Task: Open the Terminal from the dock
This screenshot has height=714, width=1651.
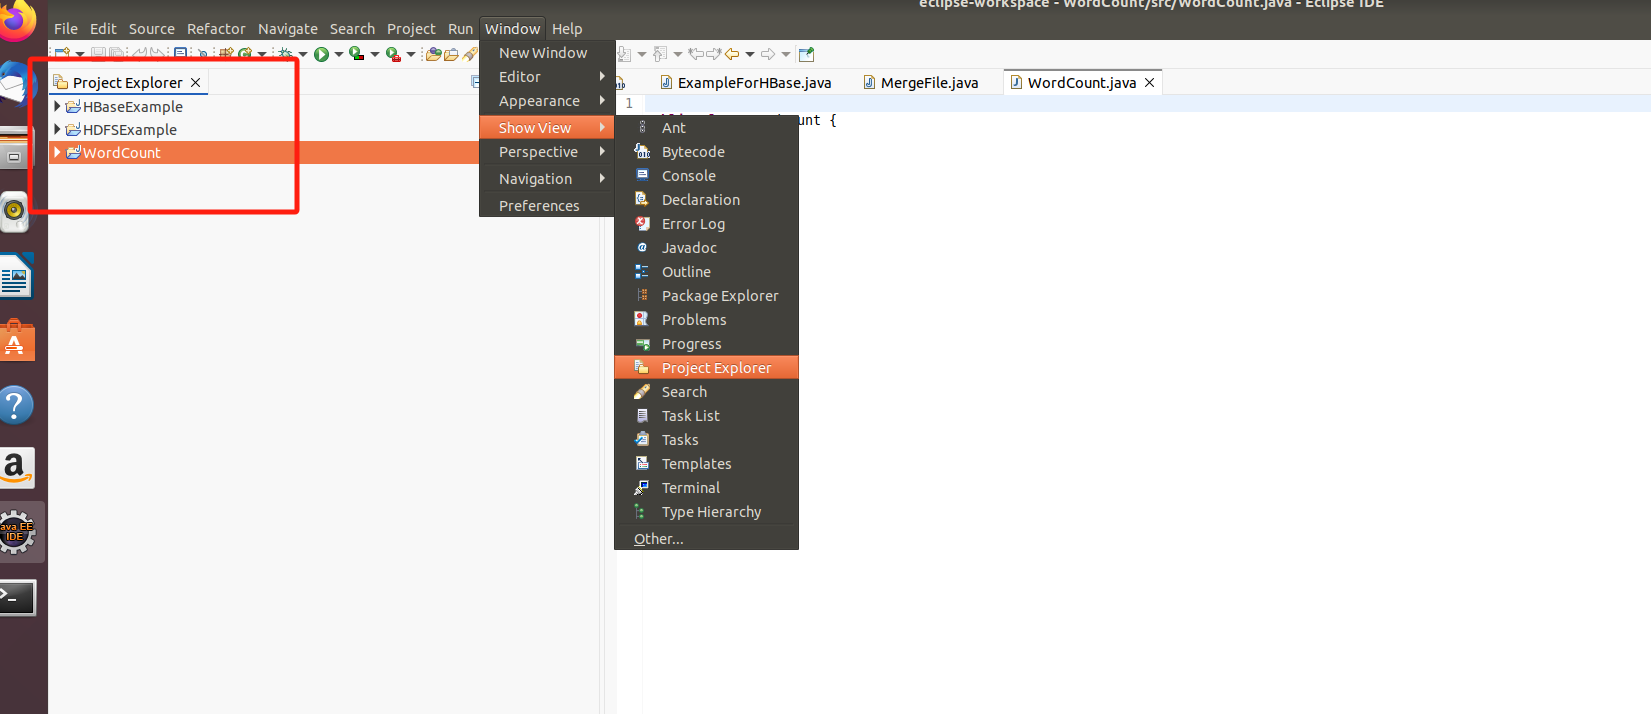Action: coord(18,597)
